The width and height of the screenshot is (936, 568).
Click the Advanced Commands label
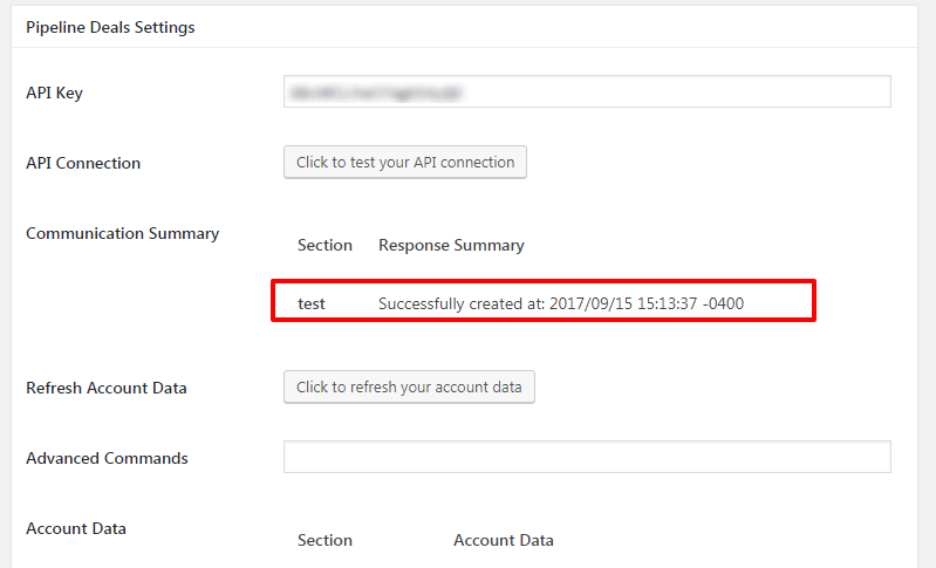(107, 458)
